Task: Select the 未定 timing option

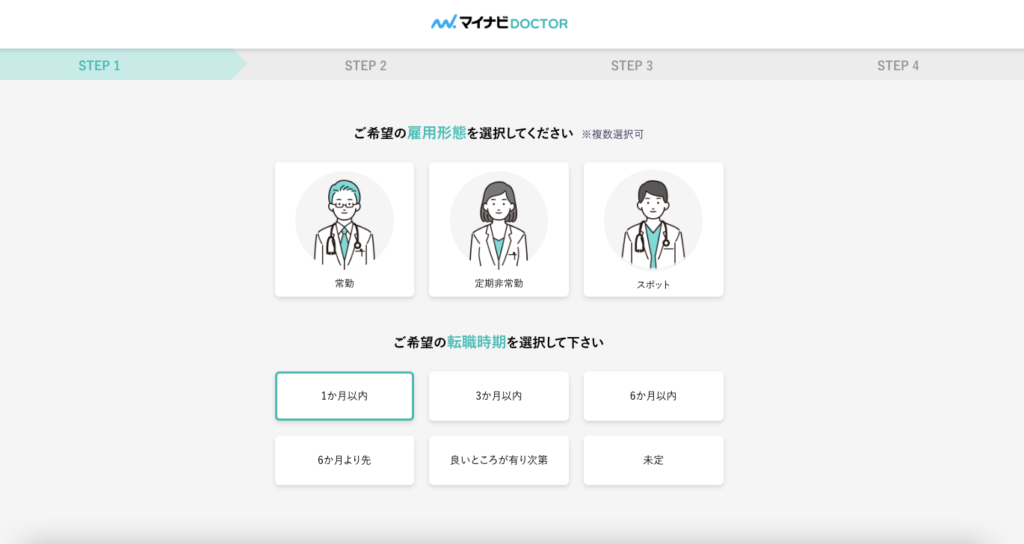Action: pos(653,460)
